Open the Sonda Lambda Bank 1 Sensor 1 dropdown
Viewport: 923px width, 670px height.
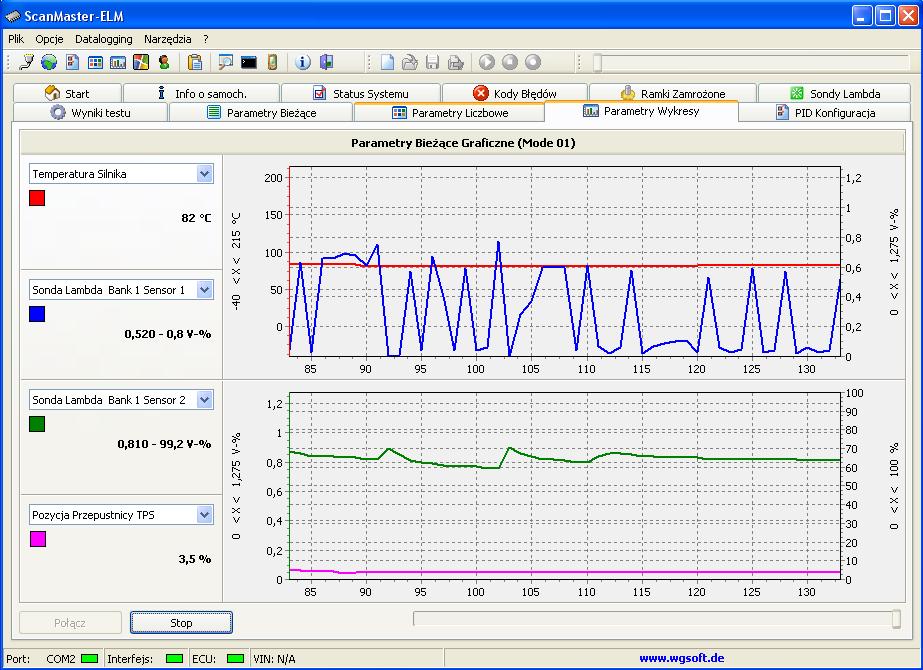pyautogui.click(x=205, y=290)
